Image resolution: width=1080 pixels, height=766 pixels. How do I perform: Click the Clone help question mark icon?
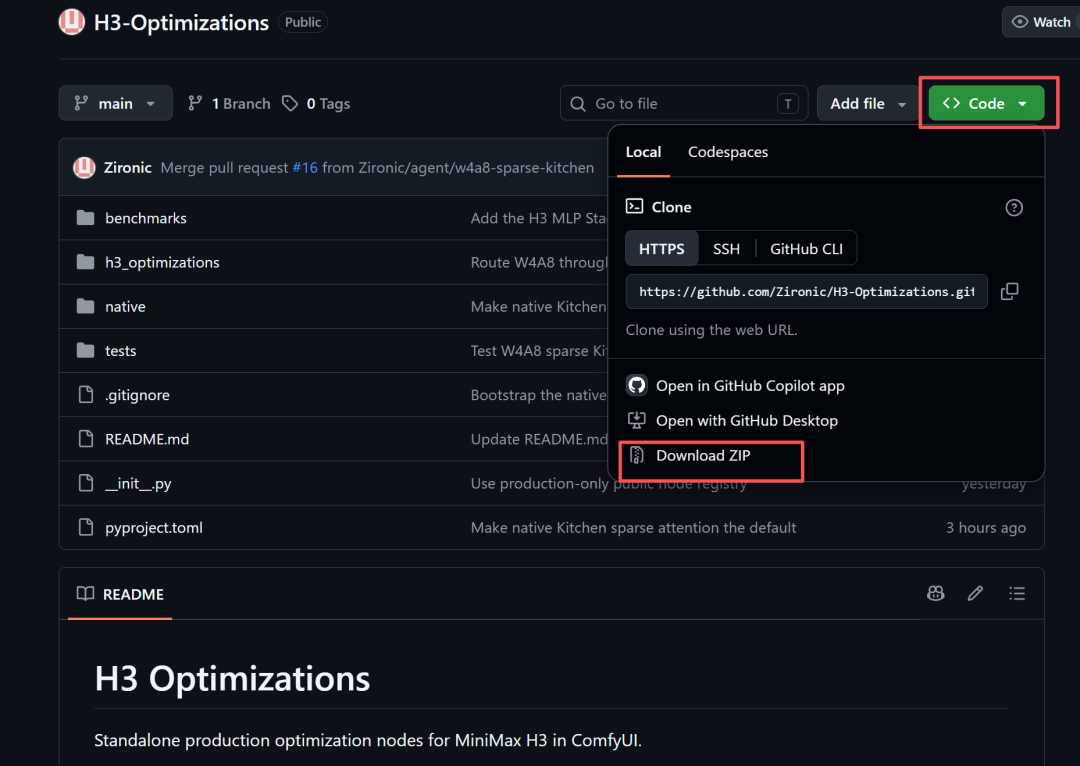tap(1013, 207)
